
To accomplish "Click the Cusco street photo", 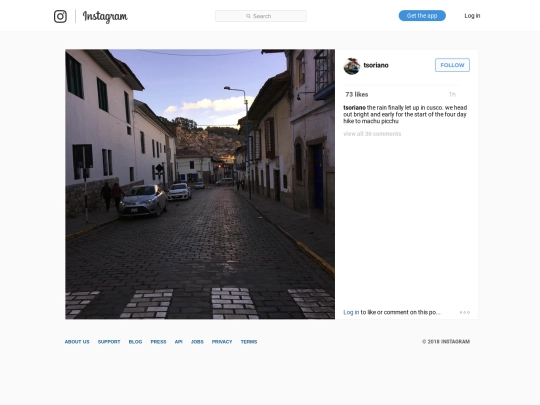I will point(200,184).
